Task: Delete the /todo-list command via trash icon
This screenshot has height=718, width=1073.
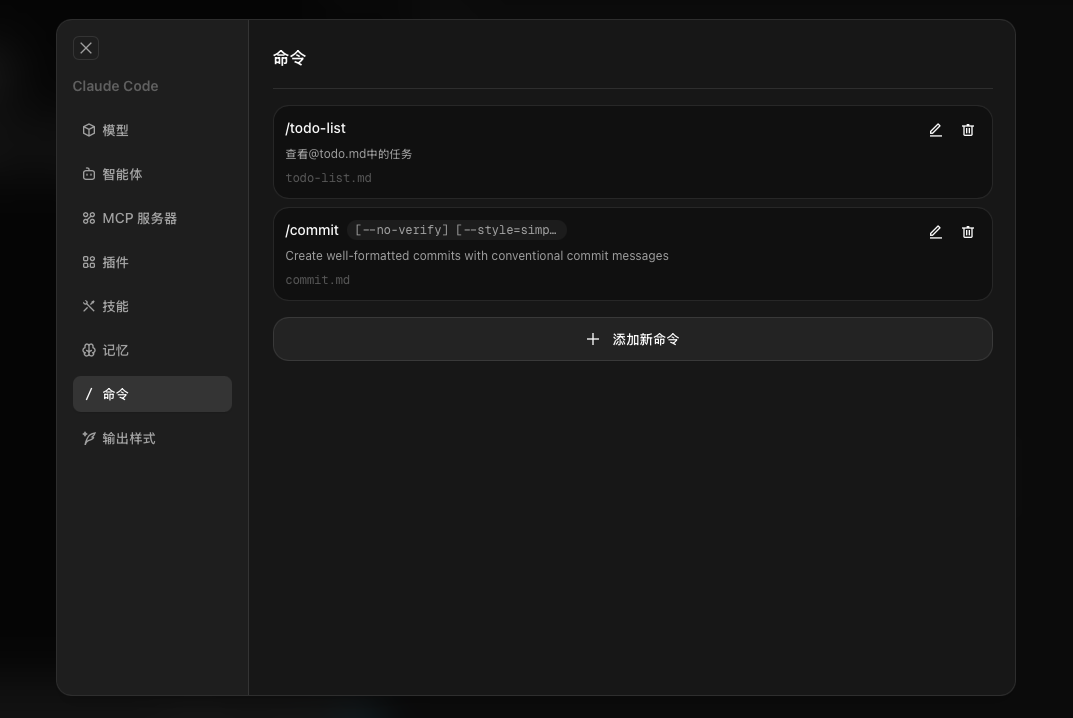Action: [967, 130]
